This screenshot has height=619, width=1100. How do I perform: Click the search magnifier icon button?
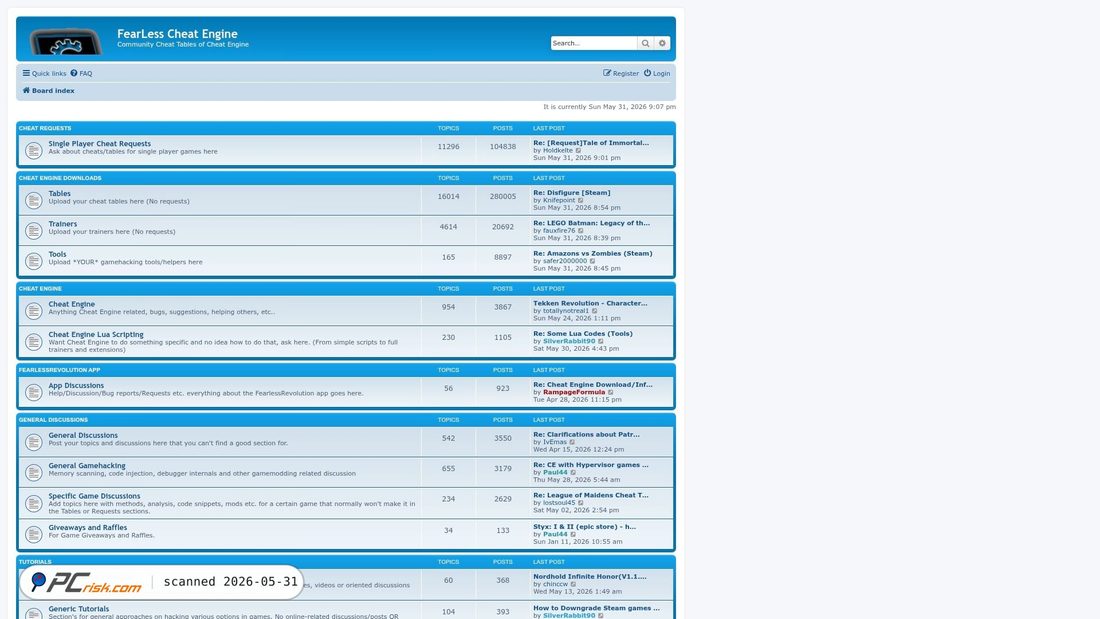(645, 44)
